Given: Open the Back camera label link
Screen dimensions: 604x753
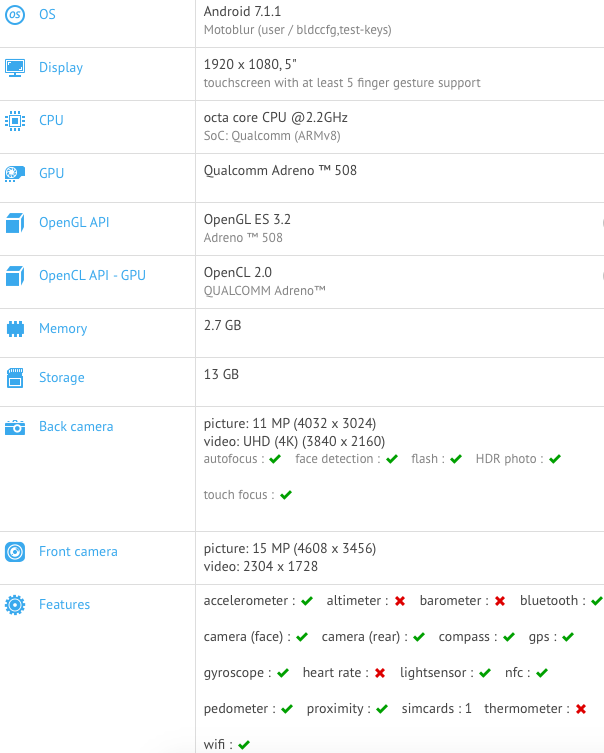Looking at the screenshot, I should (x=76, y=427).
